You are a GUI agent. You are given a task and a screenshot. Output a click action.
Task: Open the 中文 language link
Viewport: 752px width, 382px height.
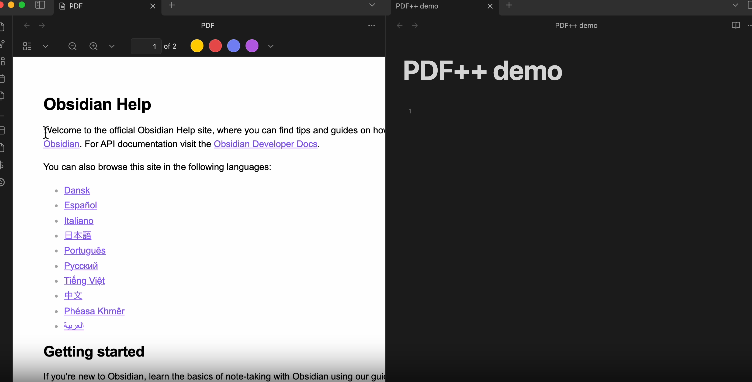pos(73,296)
